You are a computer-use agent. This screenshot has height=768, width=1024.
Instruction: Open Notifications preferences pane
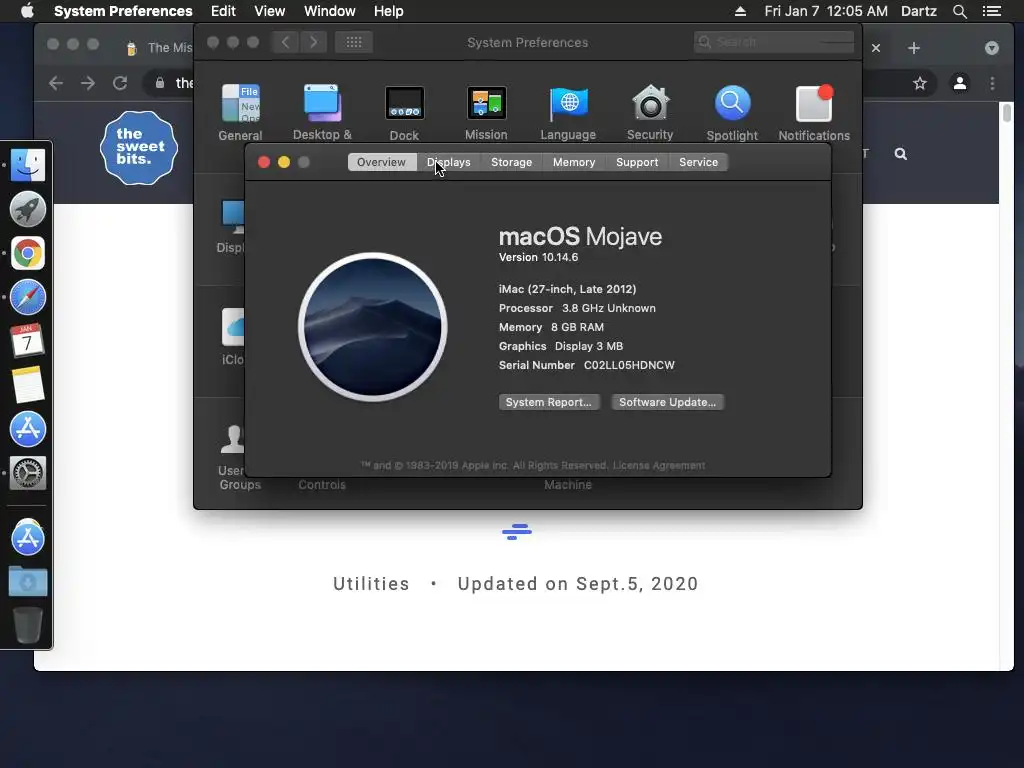click(x=814, y=112)
